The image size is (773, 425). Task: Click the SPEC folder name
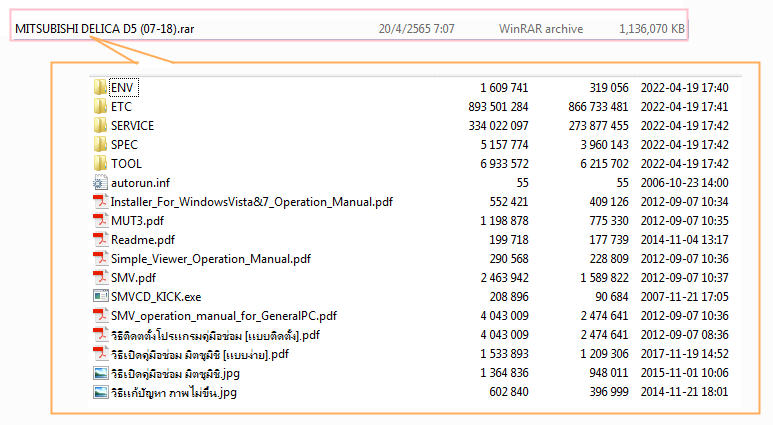(124, 144)
